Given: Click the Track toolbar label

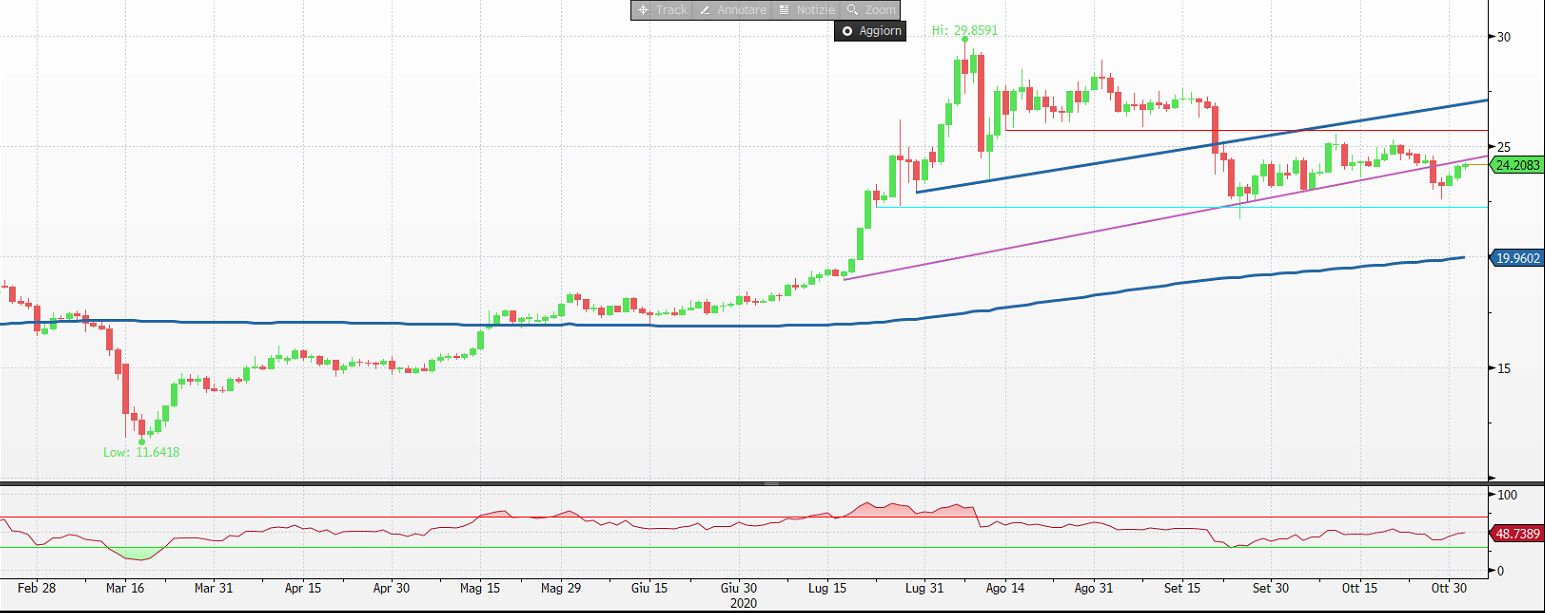Looking at the screenshot, I should (x=671, y=10).
